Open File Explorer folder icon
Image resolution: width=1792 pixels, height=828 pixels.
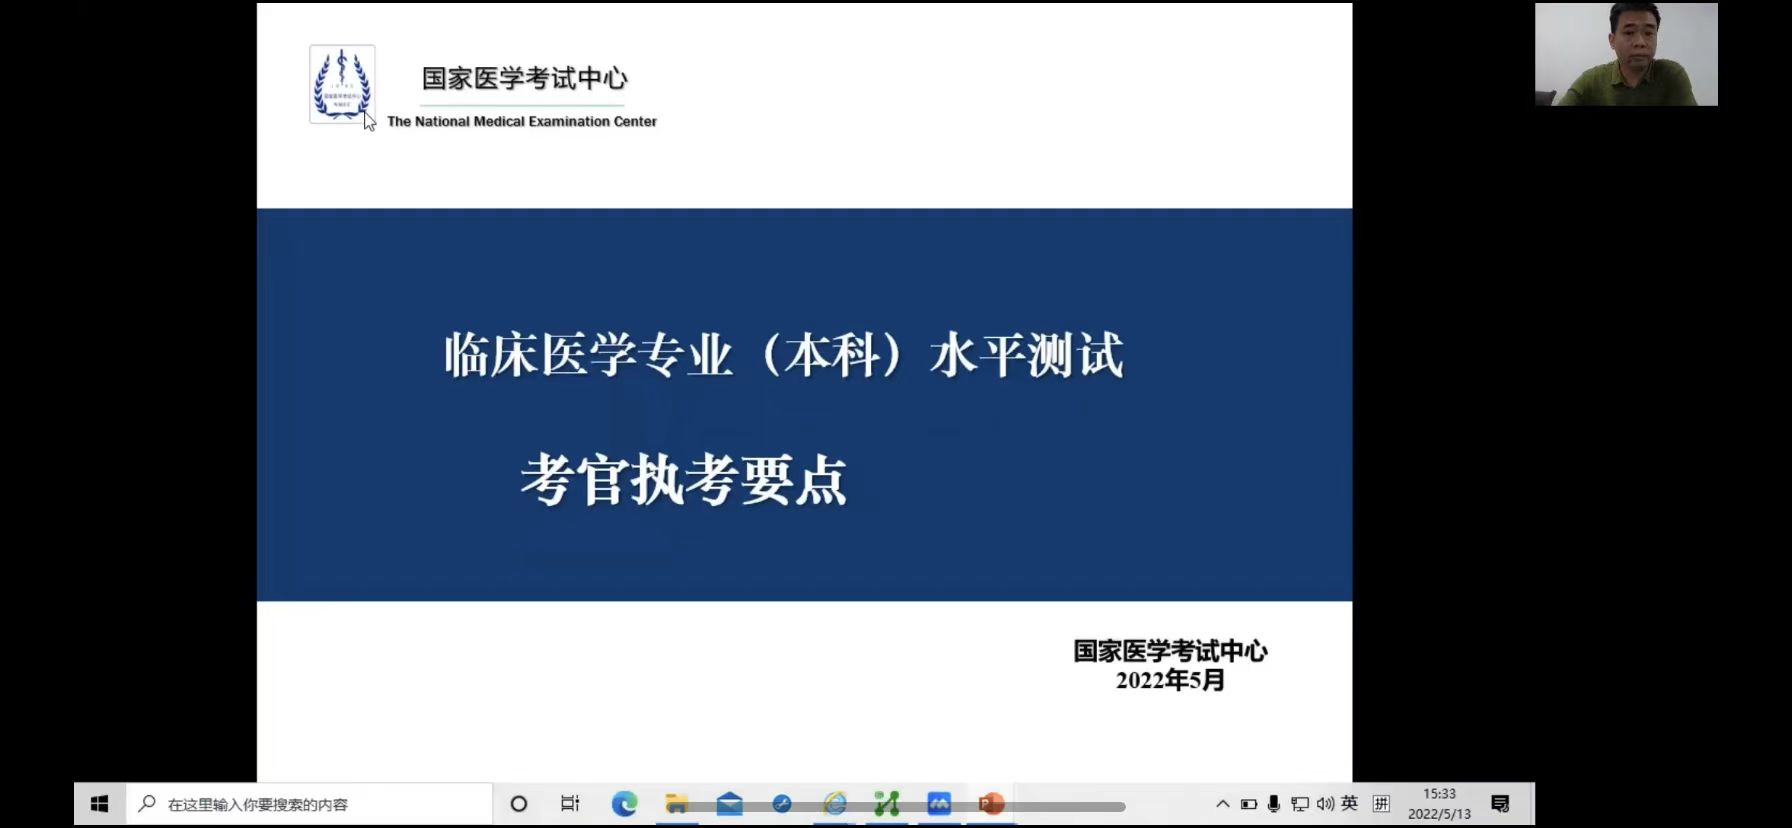(677, 804)
